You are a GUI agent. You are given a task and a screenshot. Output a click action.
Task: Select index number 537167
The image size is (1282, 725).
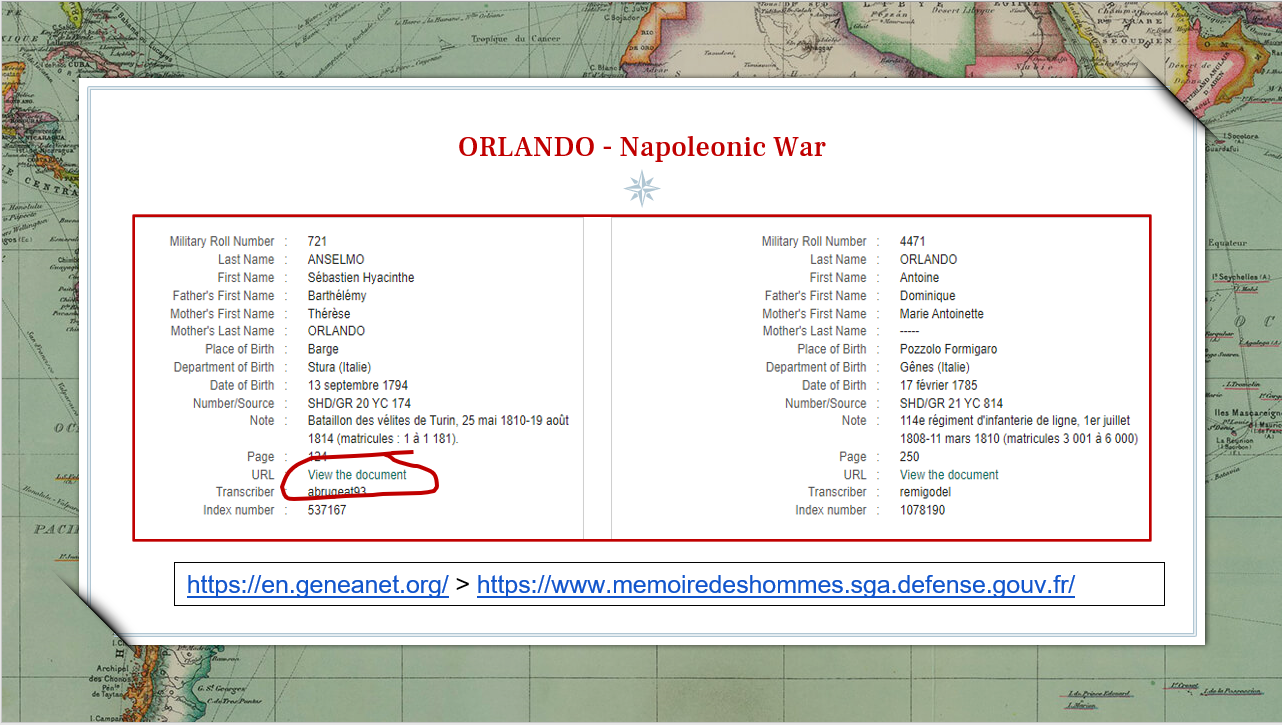tap(327, 510)
